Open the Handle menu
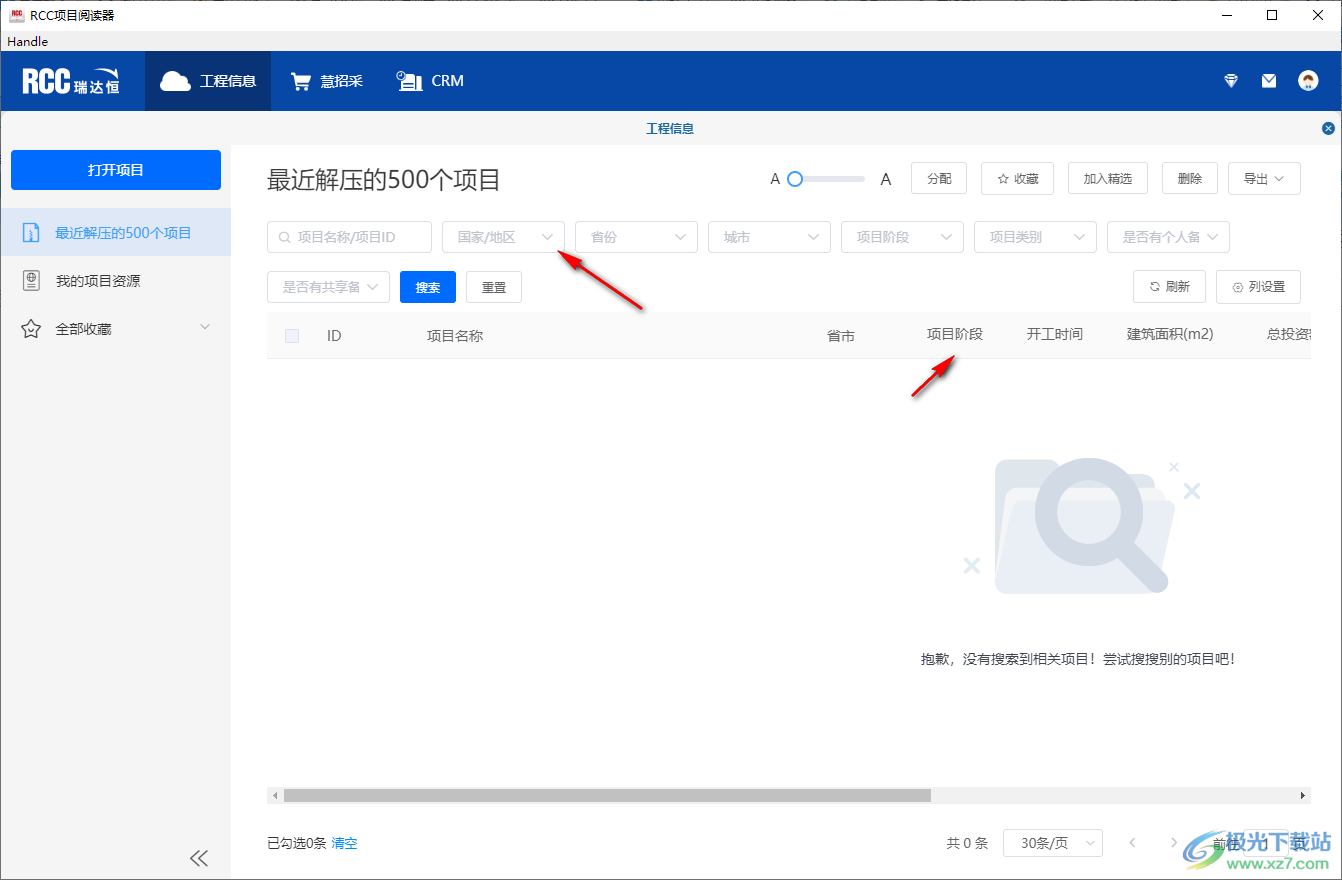This screenshot has width=1342, height=880. point(26,41)
